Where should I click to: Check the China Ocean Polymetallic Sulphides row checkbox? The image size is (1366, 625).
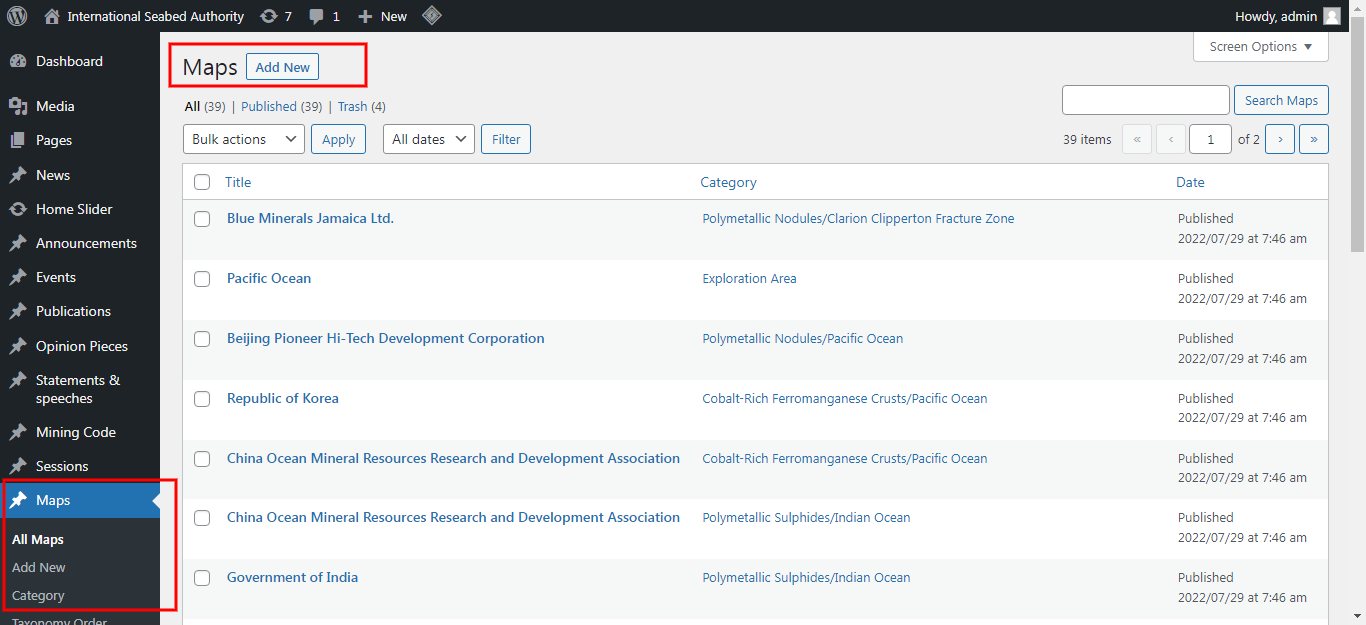point(202,518)
